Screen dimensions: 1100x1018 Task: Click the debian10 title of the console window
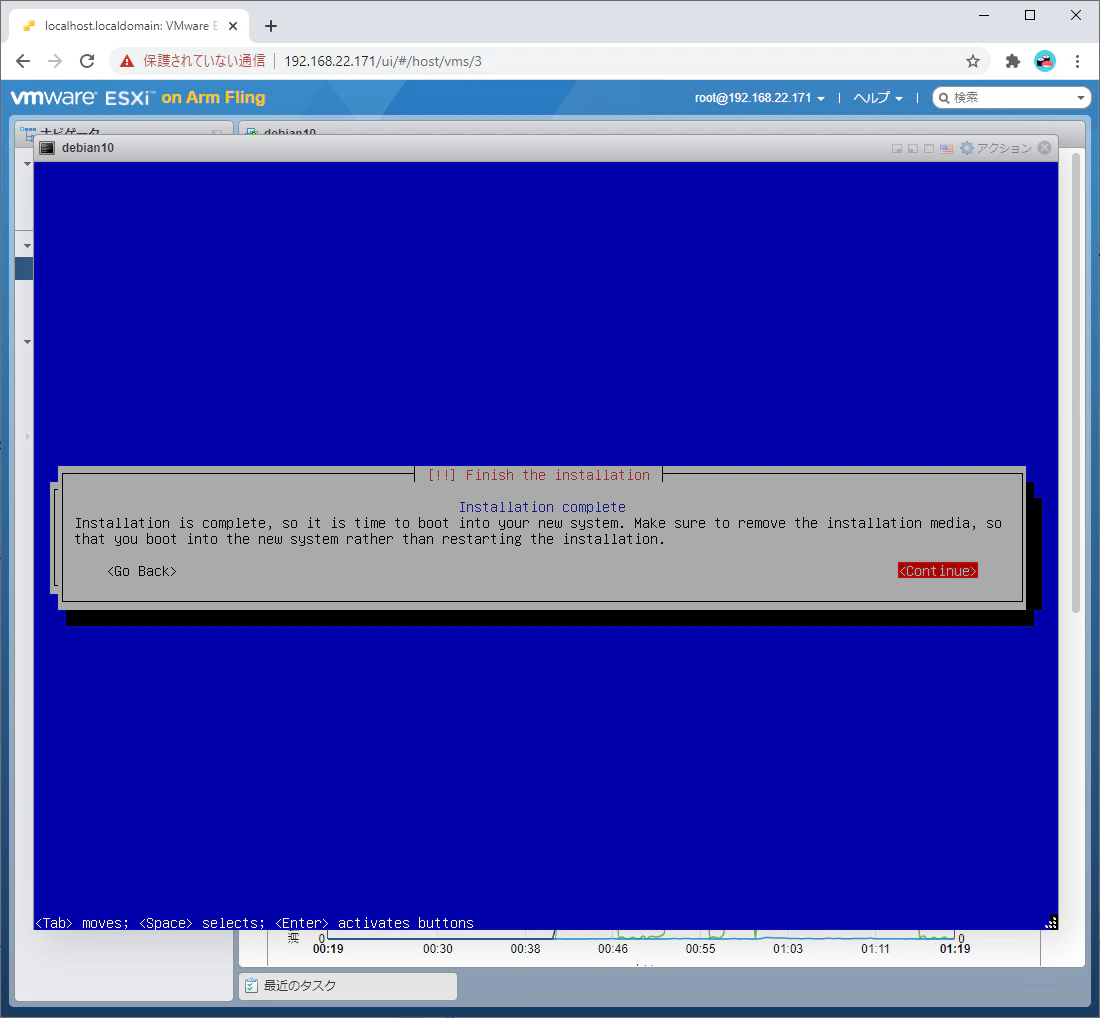88,148
